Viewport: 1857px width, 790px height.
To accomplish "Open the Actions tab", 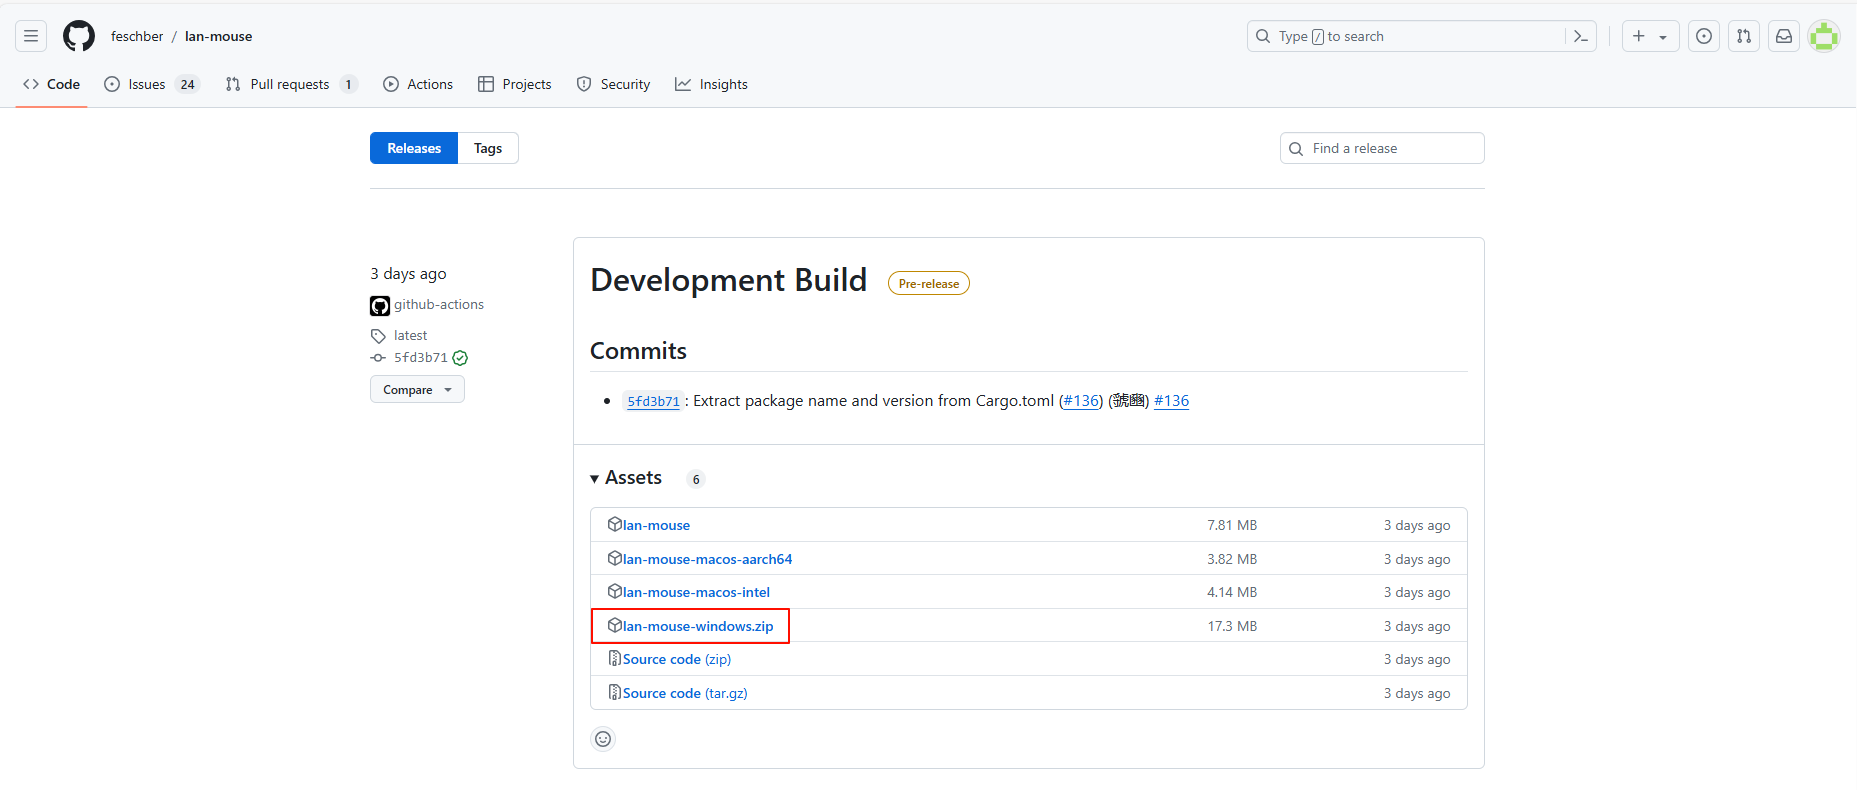I will pos(418,84).
